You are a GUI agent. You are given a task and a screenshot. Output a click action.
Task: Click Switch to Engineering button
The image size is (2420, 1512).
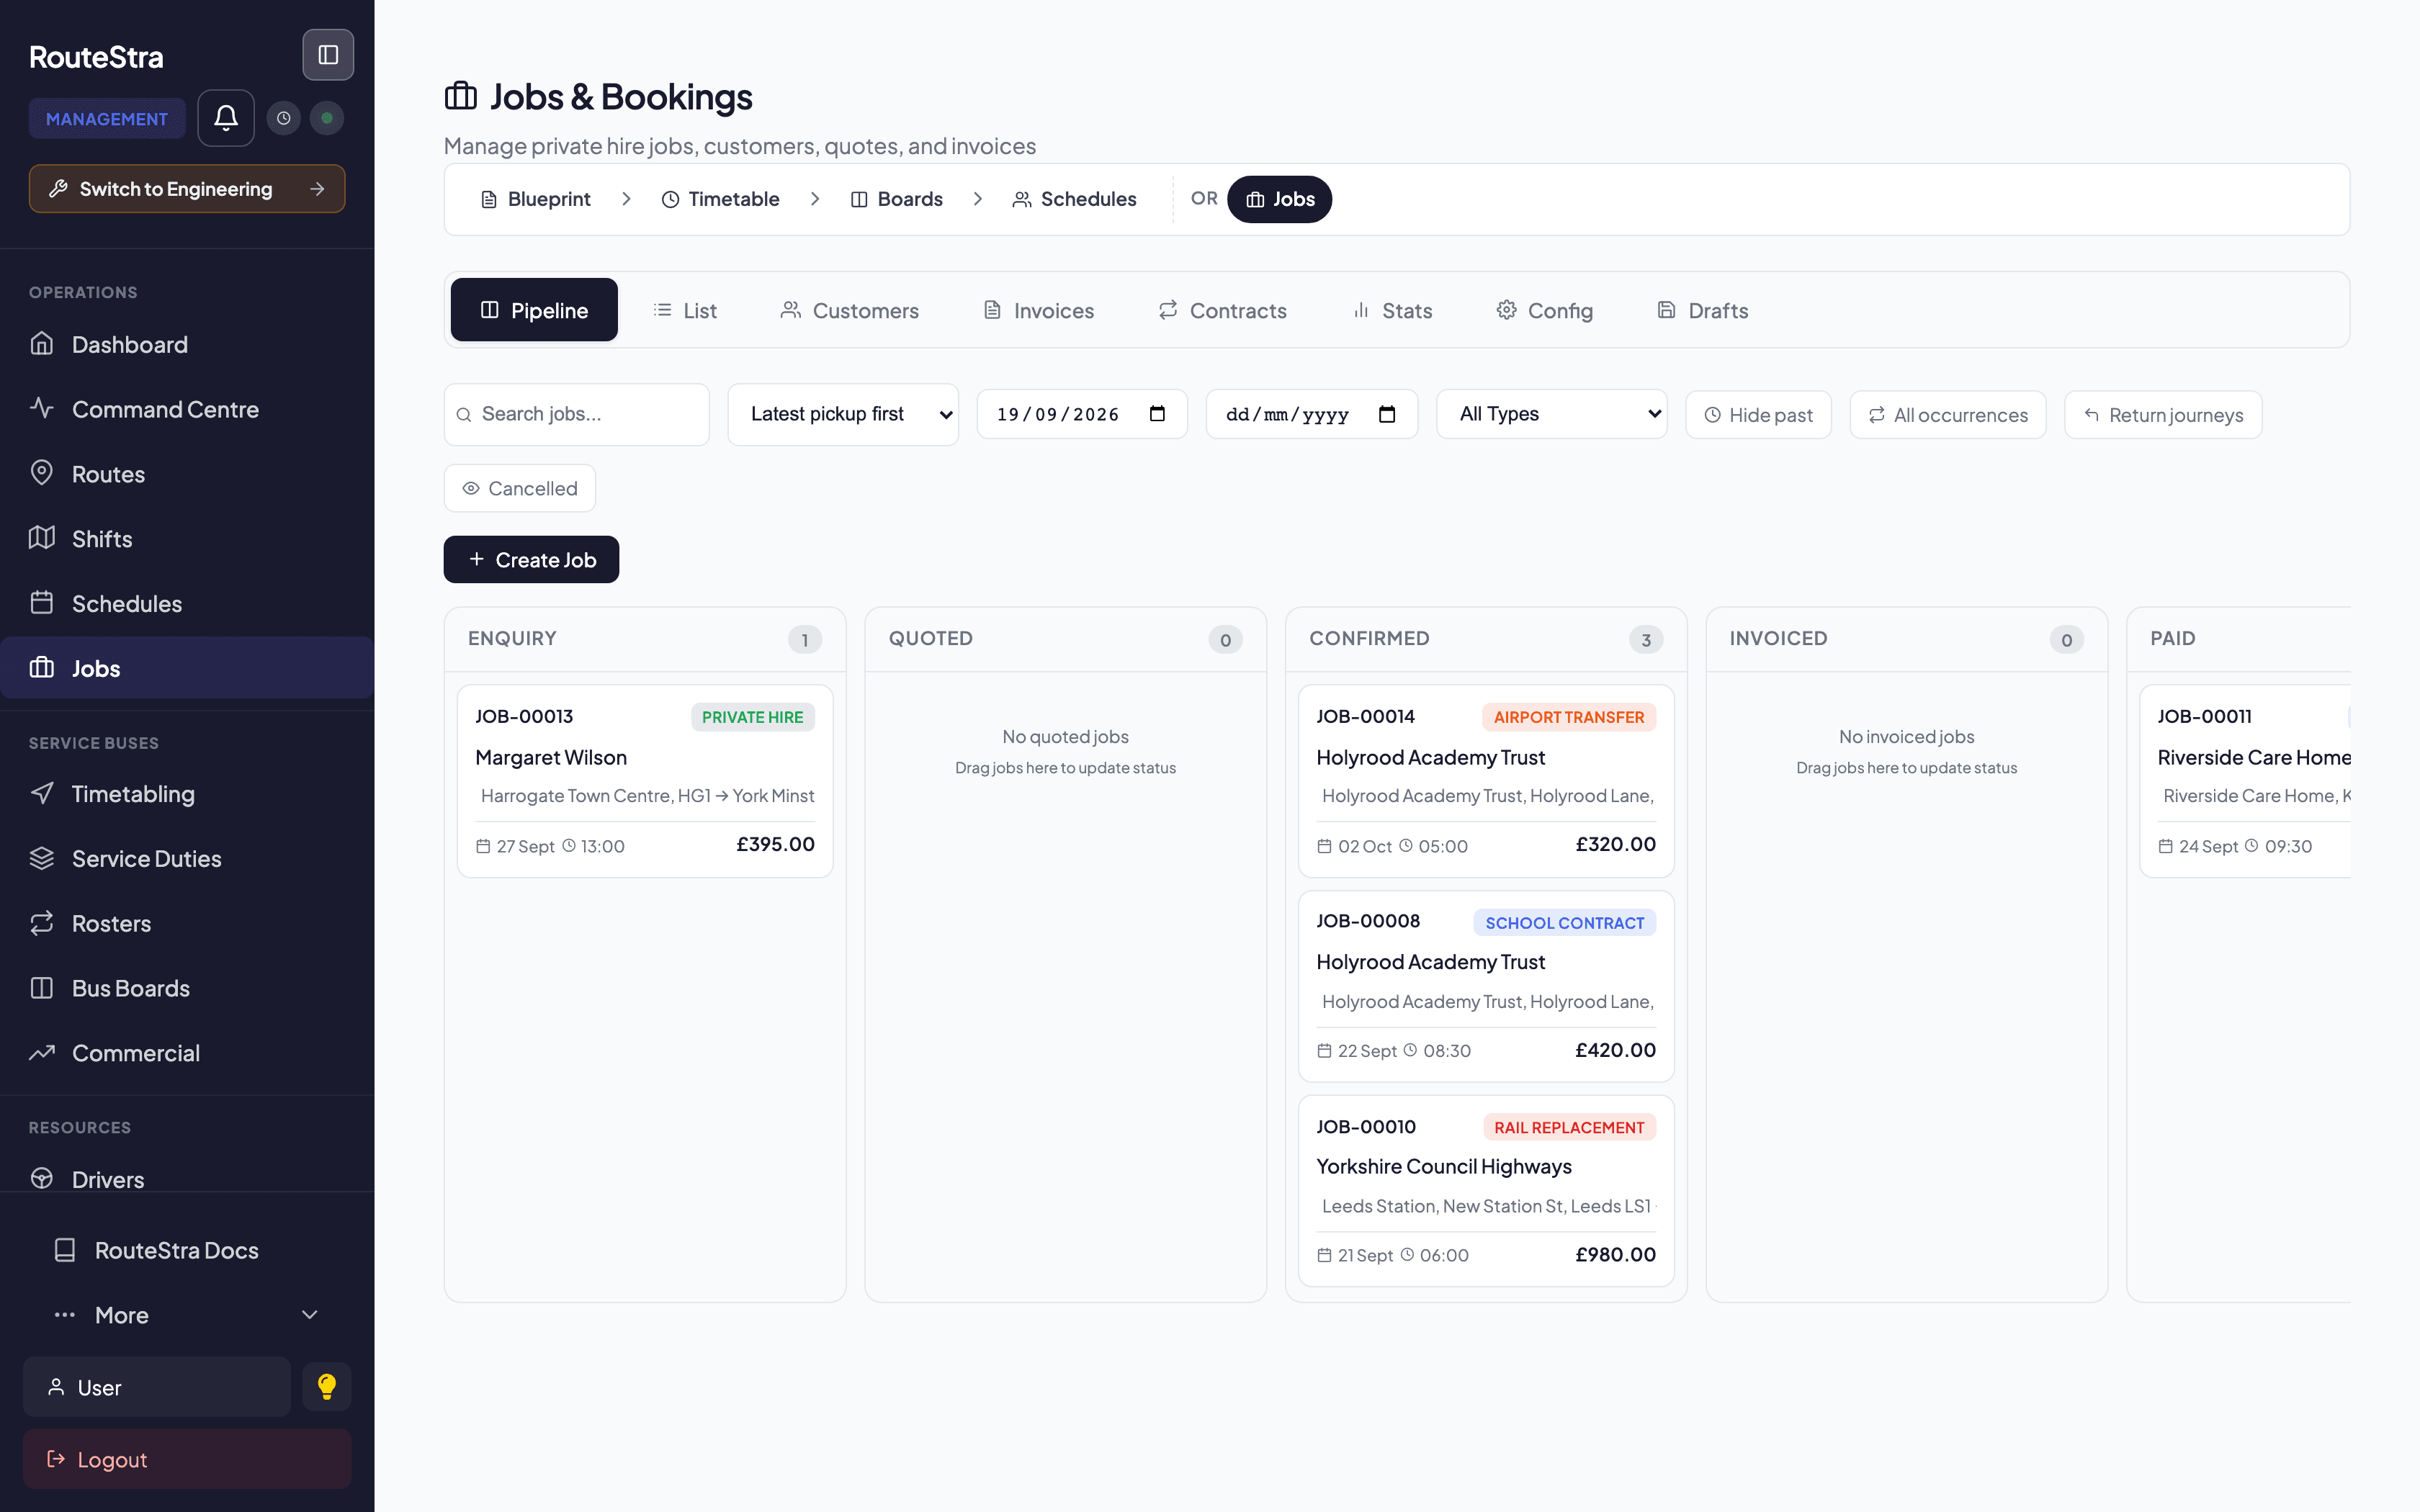pyautogui.click(x=187, y=189)
